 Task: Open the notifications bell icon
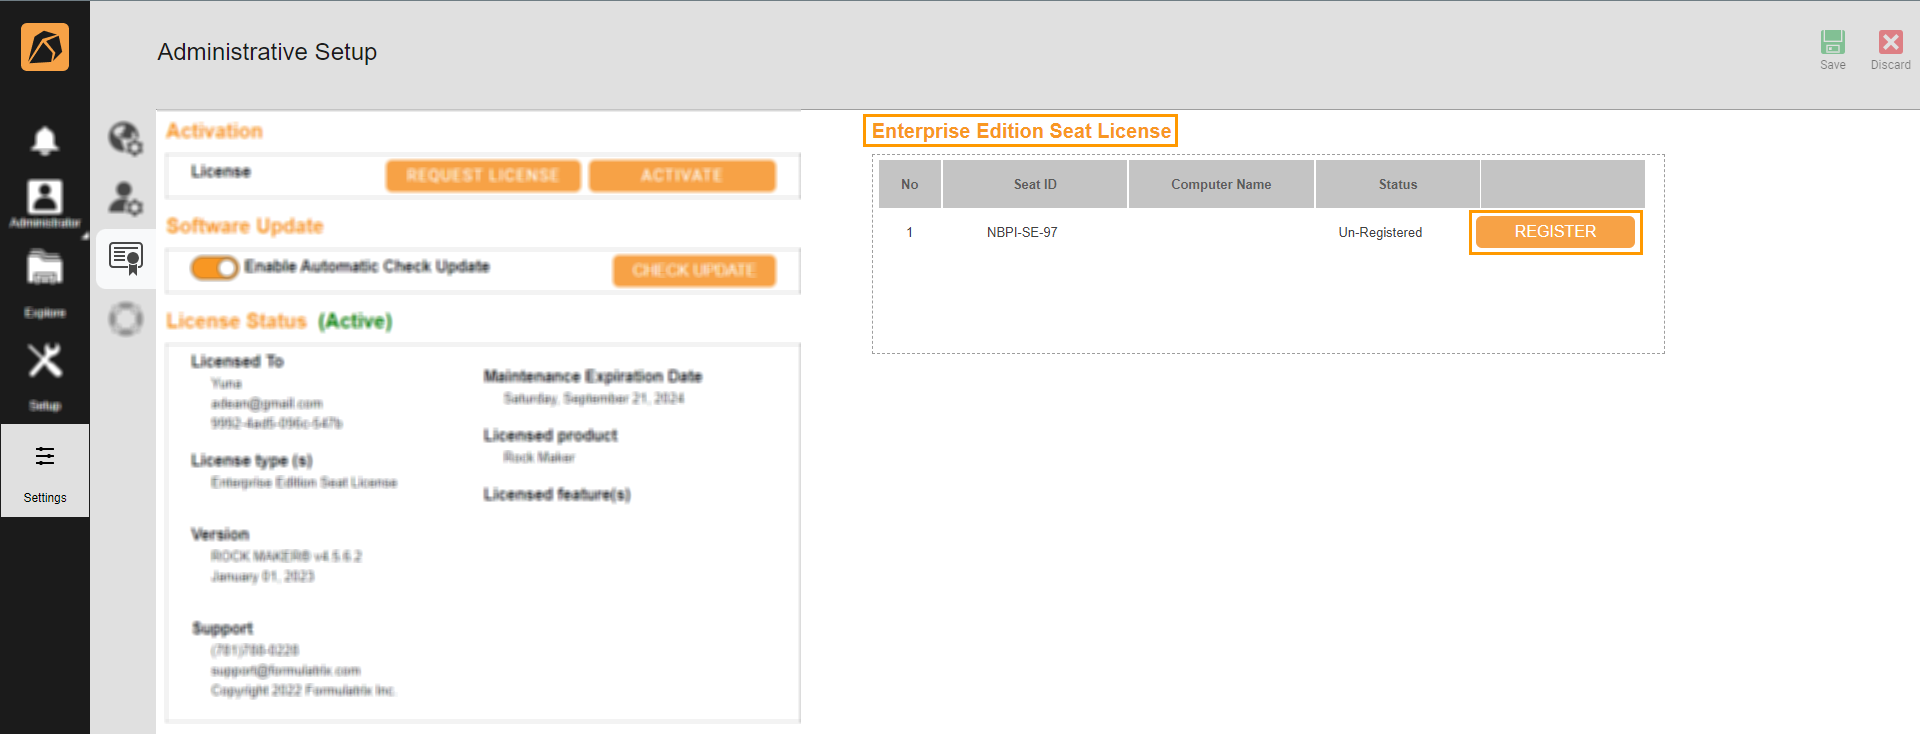click(x=45, y=140)
